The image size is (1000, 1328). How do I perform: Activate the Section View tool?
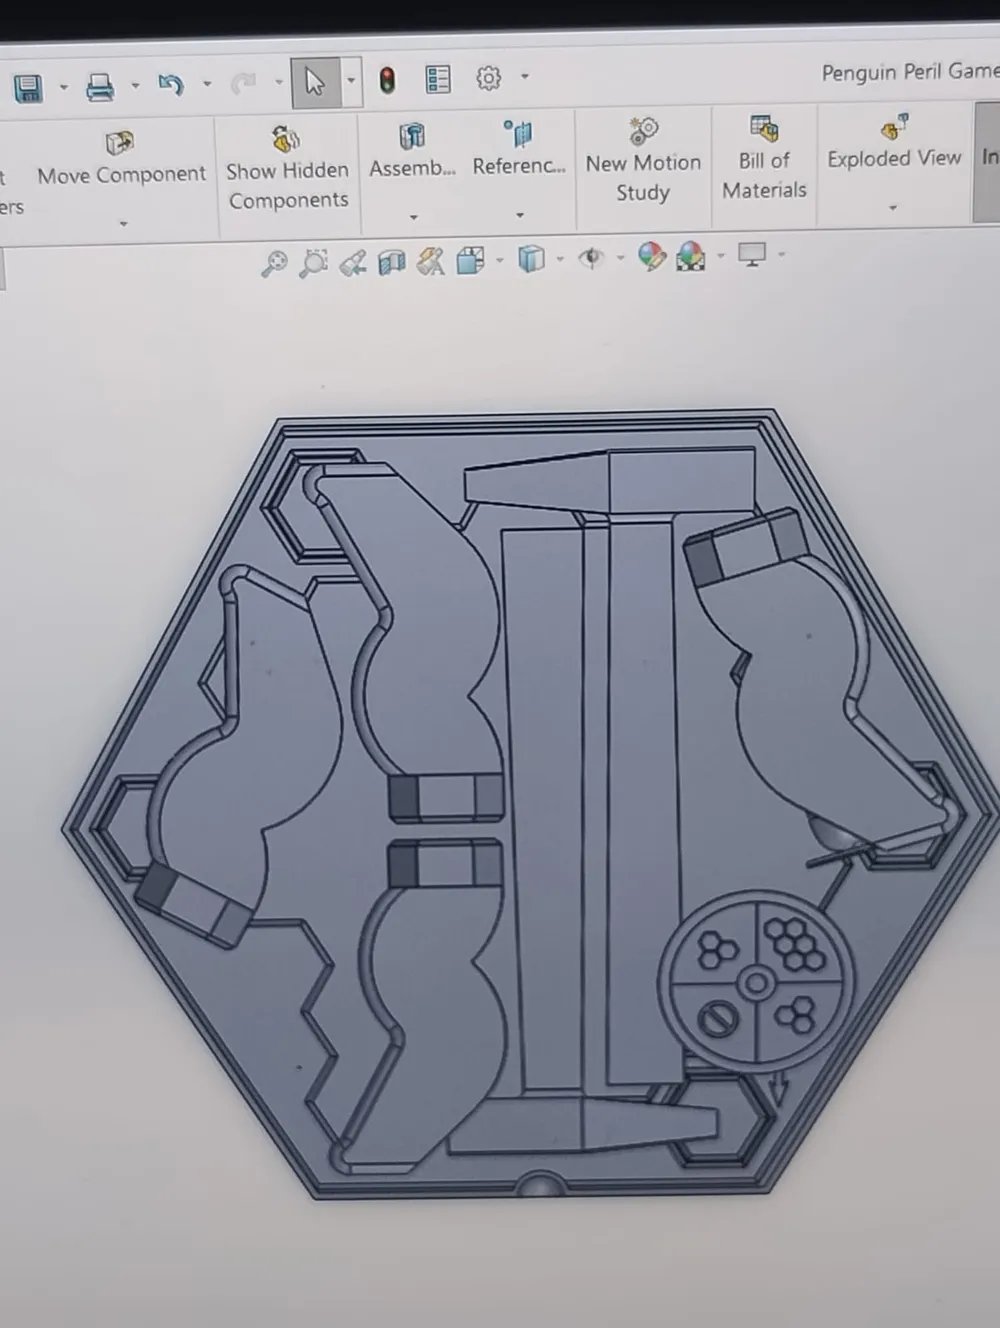(391, 262)
